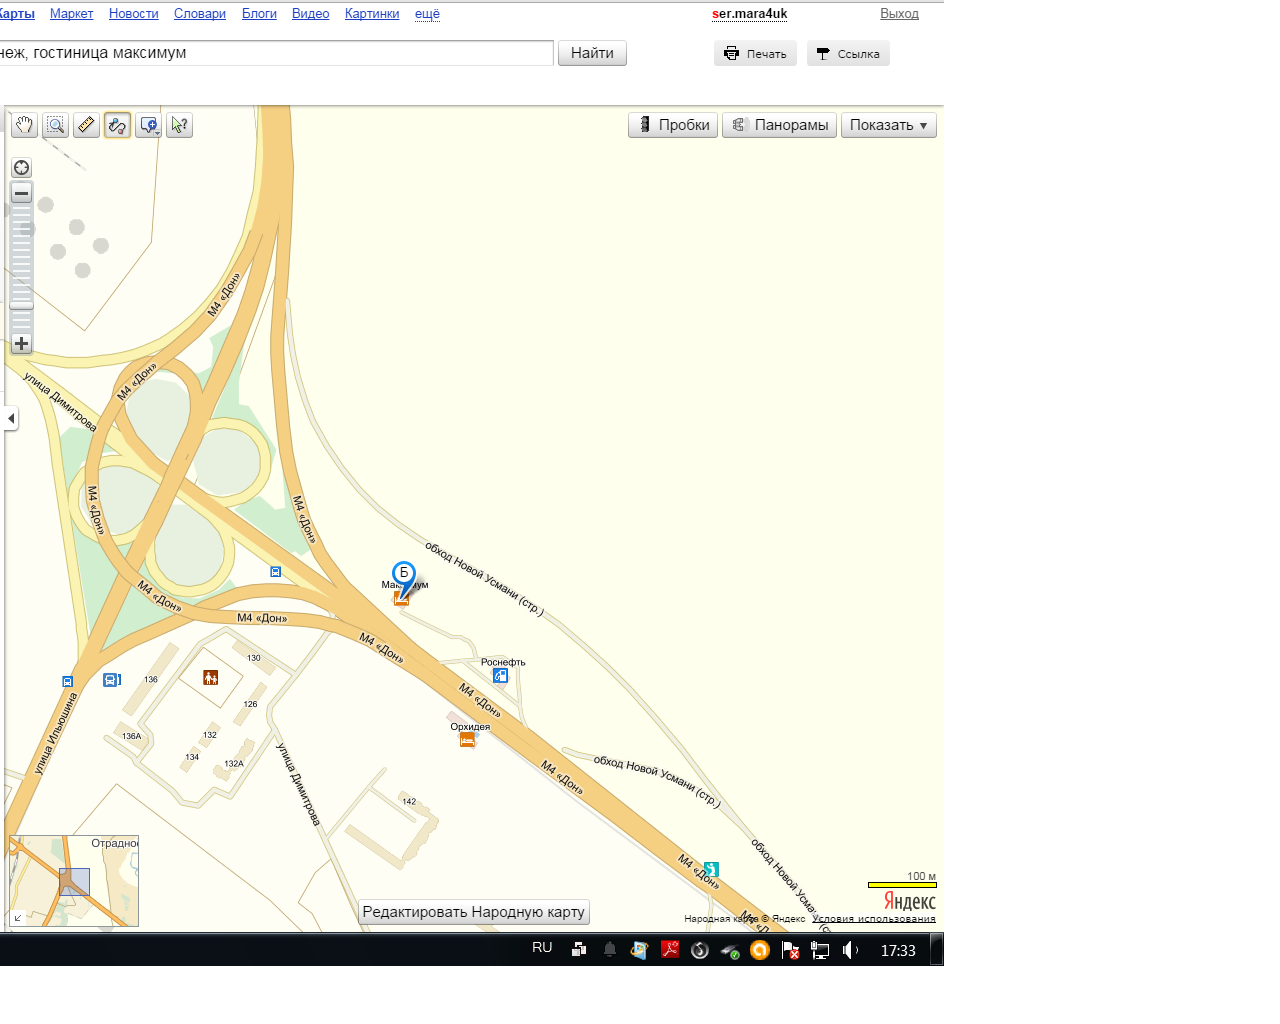
Task: Click Редактировать Народную карту button
Action: [x=473, y=912]
